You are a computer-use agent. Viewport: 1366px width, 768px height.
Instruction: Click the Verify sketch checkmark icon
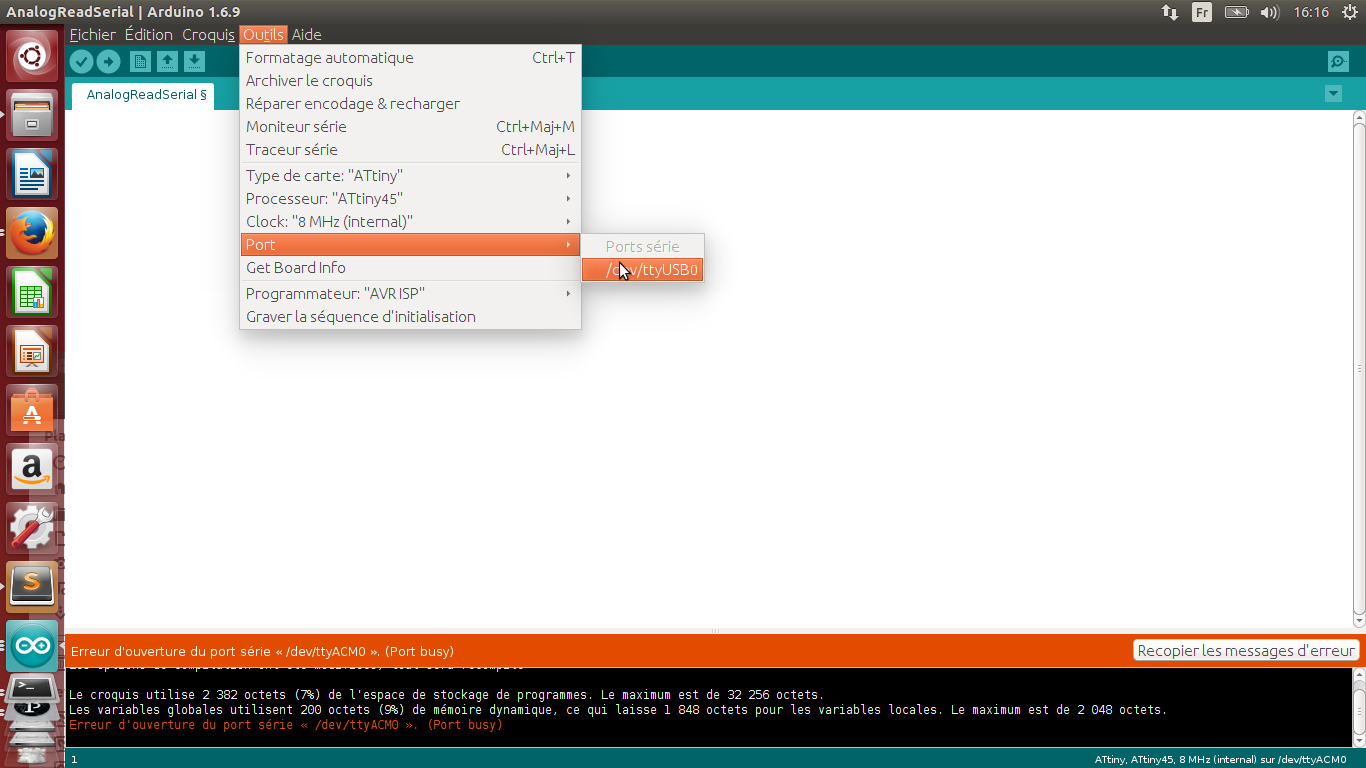pyautogui.click(x=81, y=62)
